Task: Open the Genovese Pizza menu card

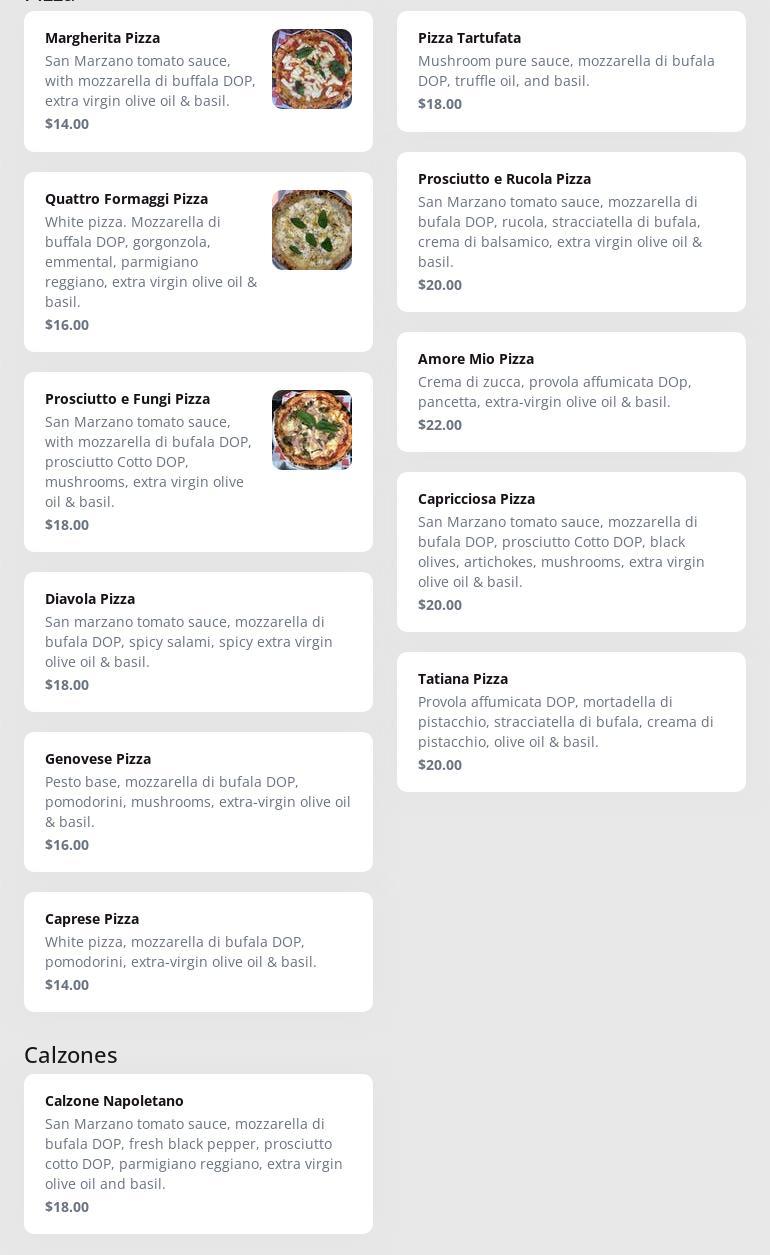Action: tap(198, 802)
